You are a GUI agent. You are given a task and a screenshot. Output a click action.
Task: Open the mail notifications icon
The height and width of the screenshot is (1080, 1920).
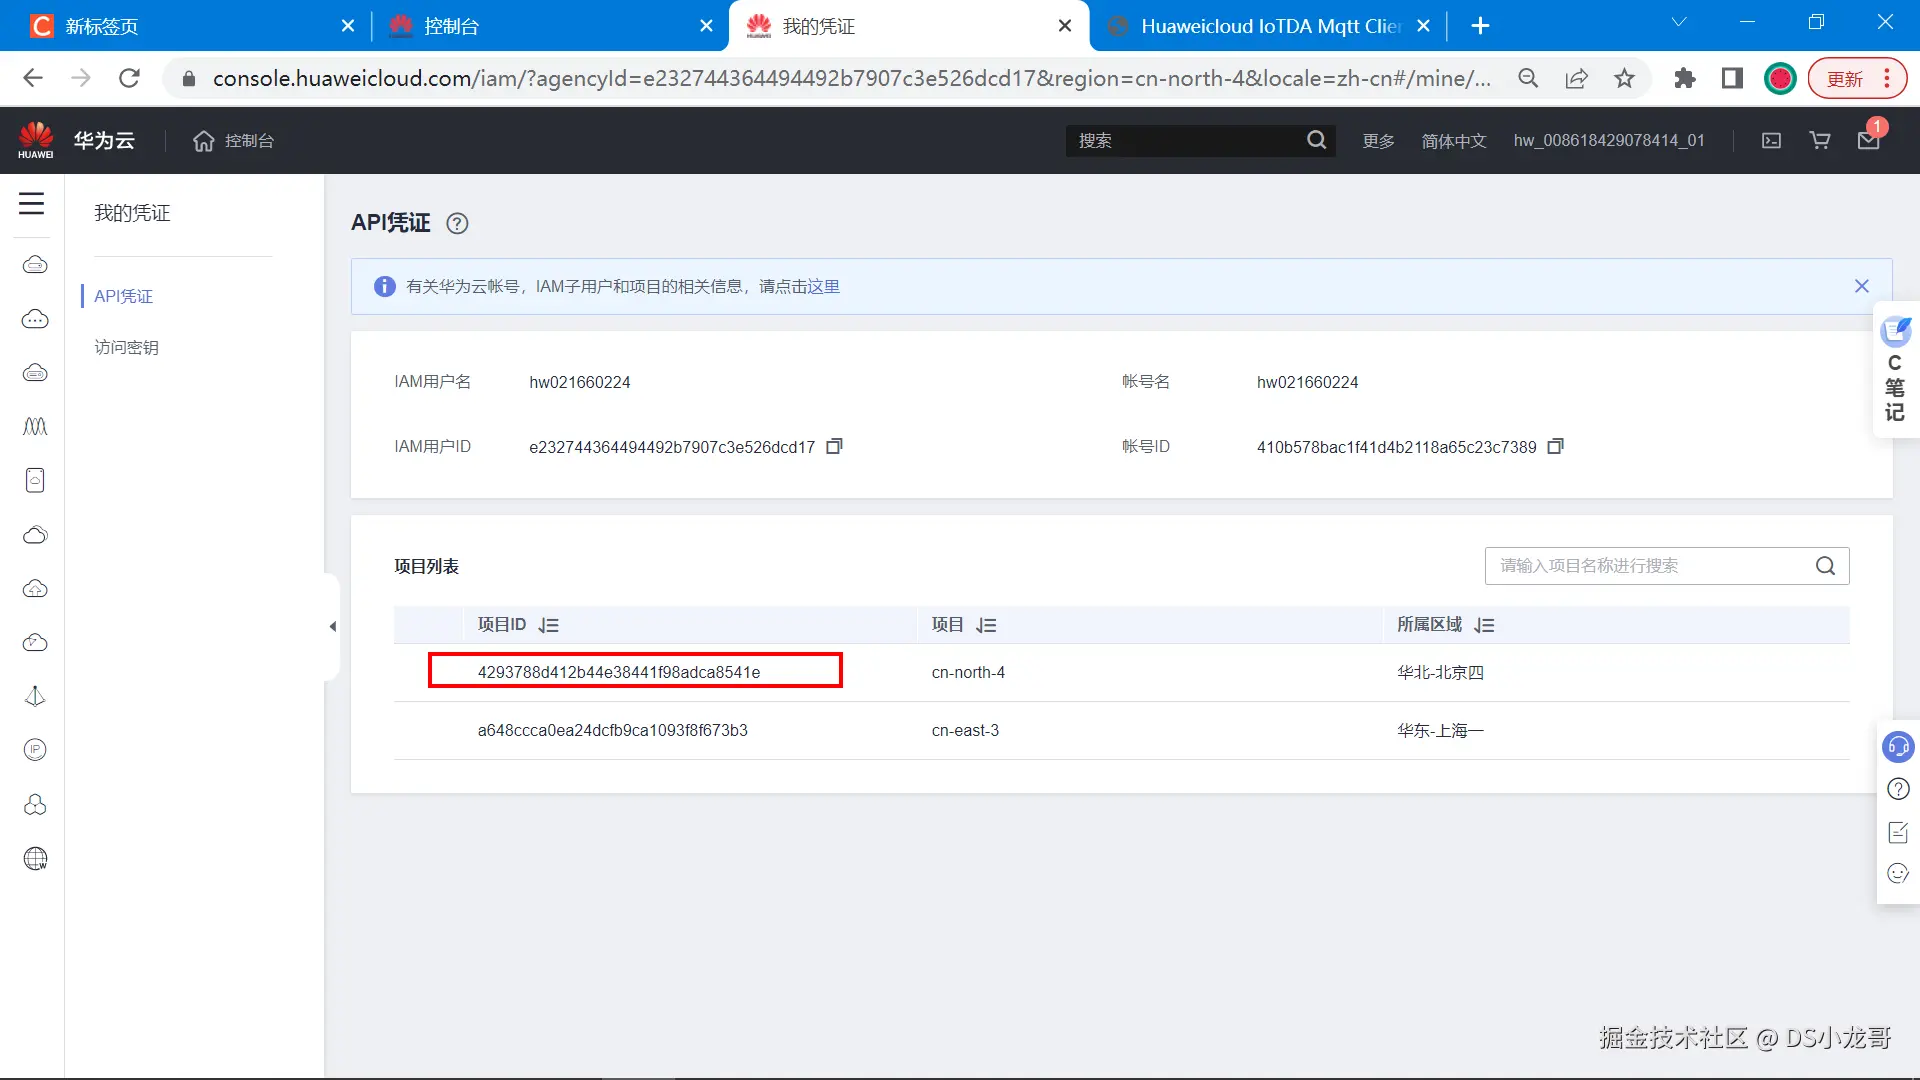tap(1868, 141)
